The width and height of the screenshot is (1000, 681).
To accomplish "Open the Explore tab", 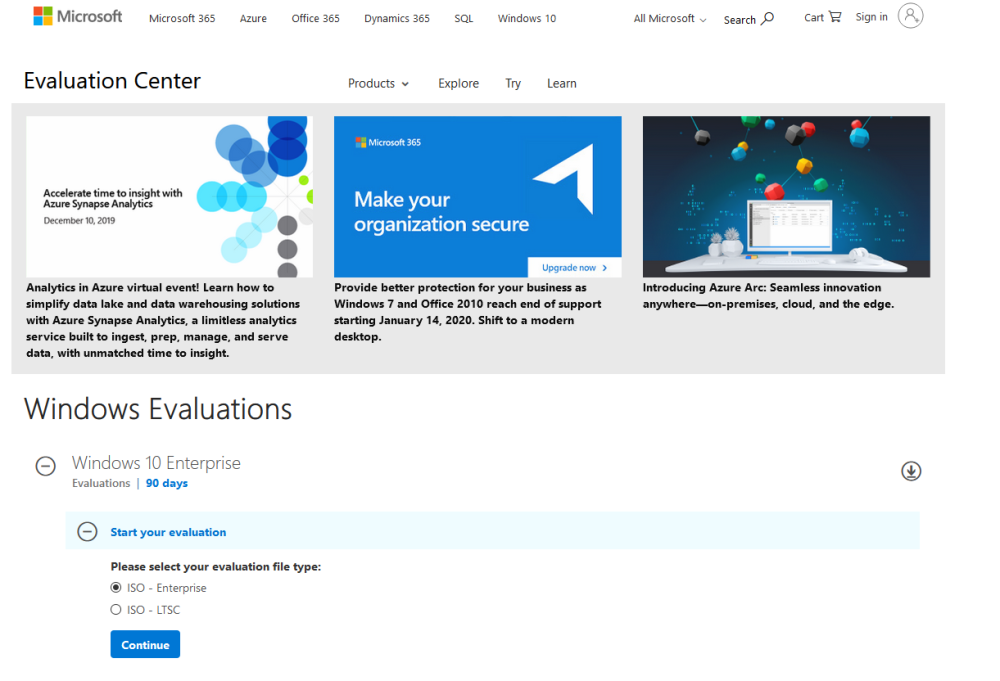I will click(459, 84).
